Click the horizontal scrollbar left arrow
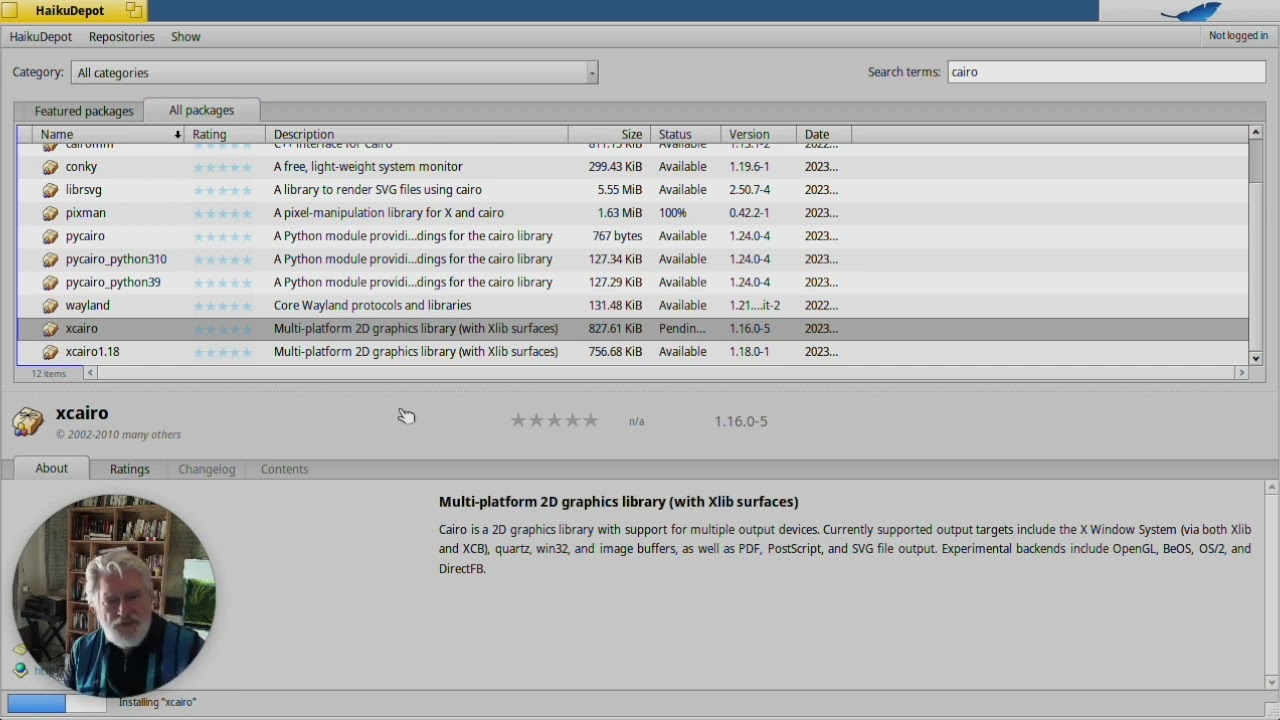1280x720 pixels. (x=90, y=373)
